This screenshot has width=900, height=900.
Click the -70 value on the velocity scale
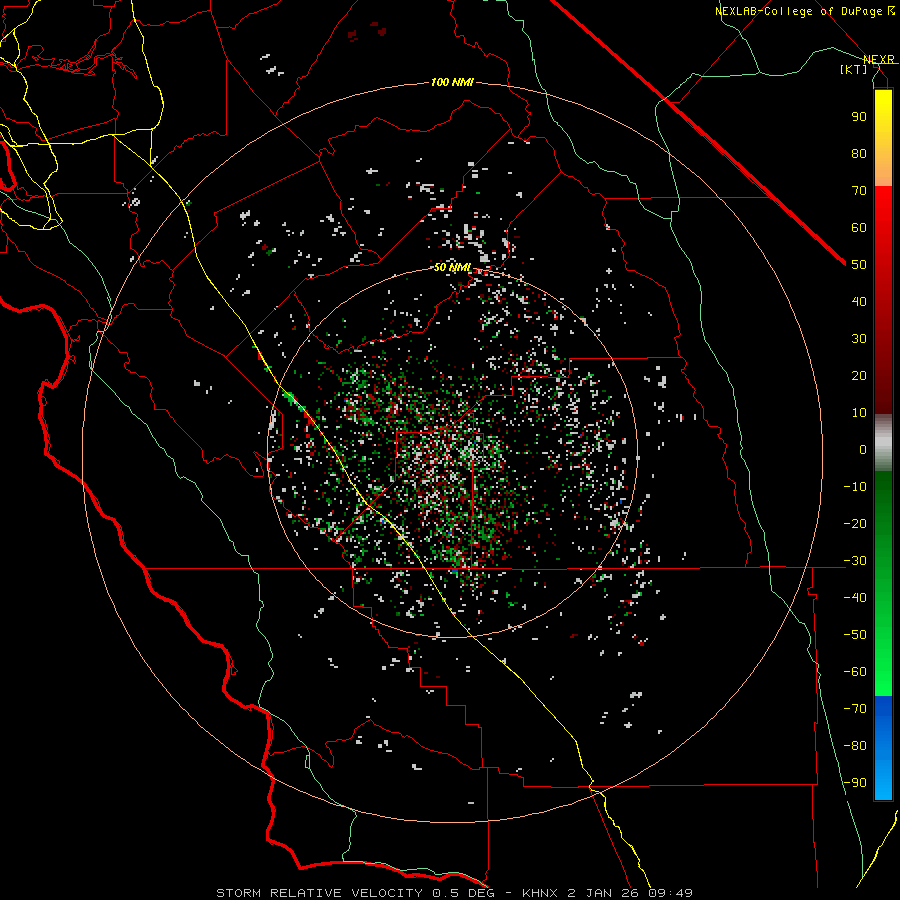click(x=855, y=709)
